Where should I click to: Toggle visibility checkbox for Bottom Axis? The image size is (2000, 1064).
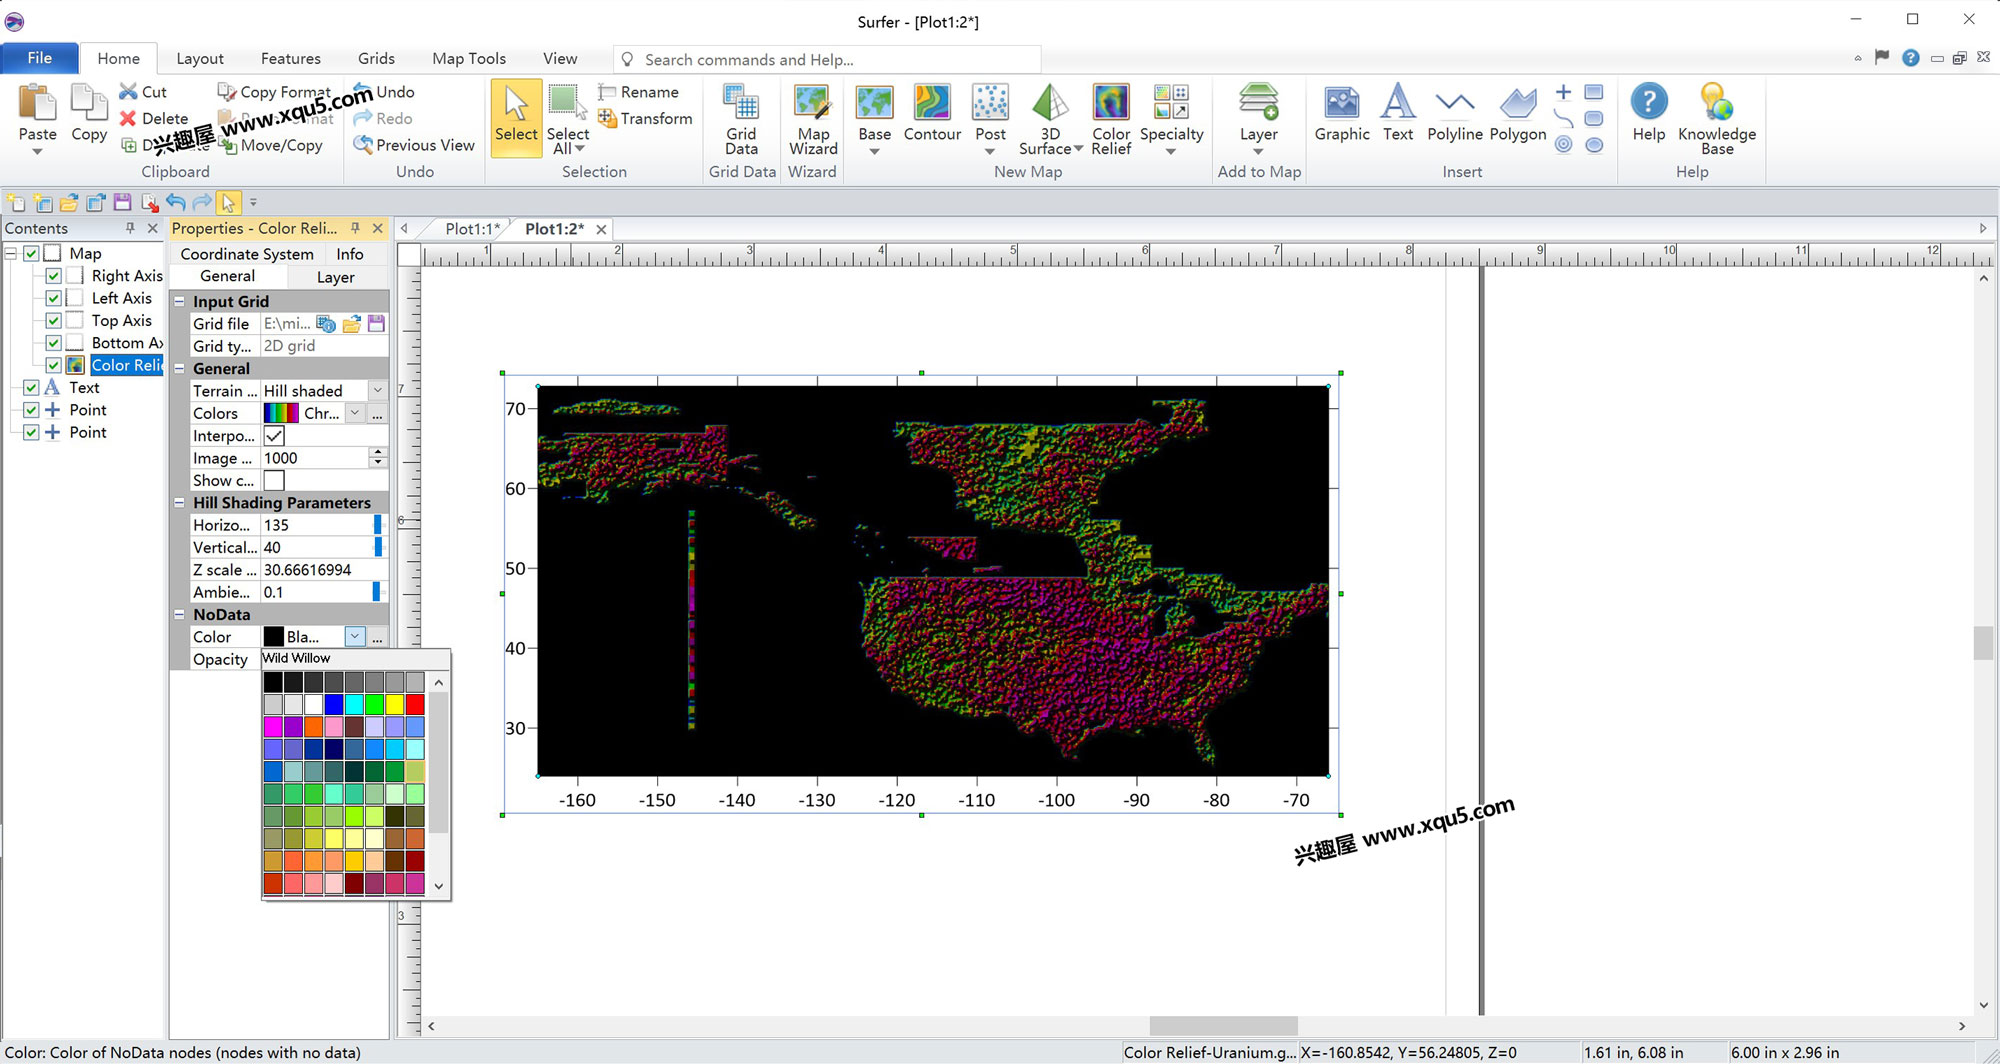tap(54, 343)
